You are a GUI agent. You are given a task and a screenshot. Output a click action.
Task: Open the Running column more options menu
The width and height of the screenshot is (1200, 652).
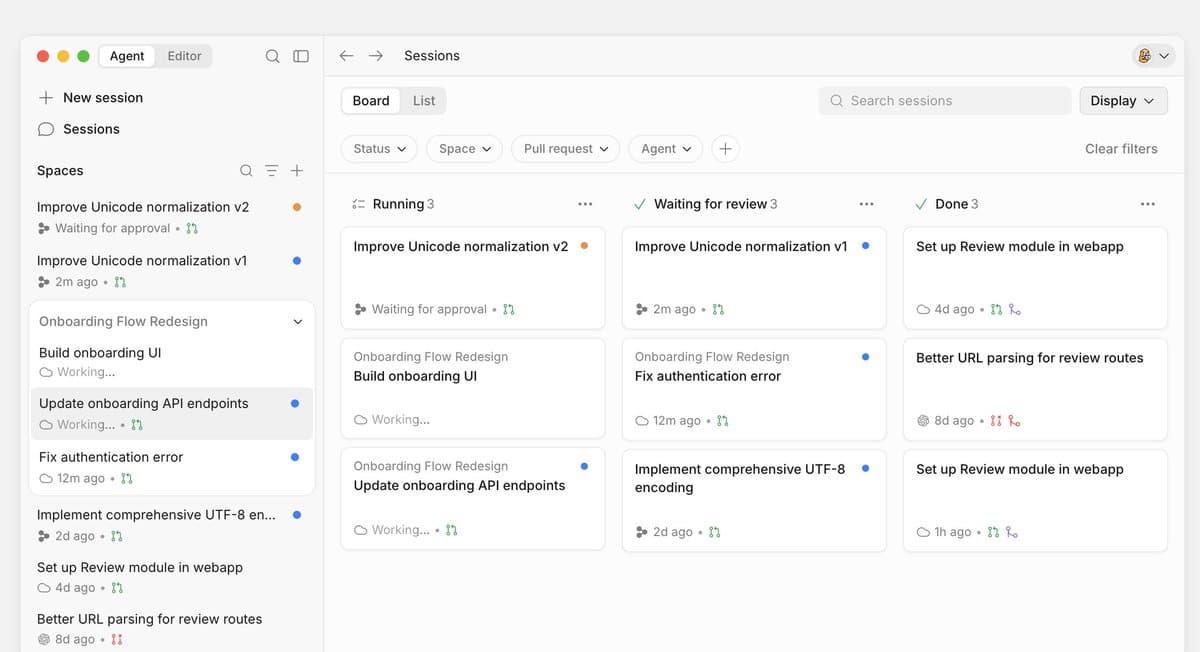[585, 204]
